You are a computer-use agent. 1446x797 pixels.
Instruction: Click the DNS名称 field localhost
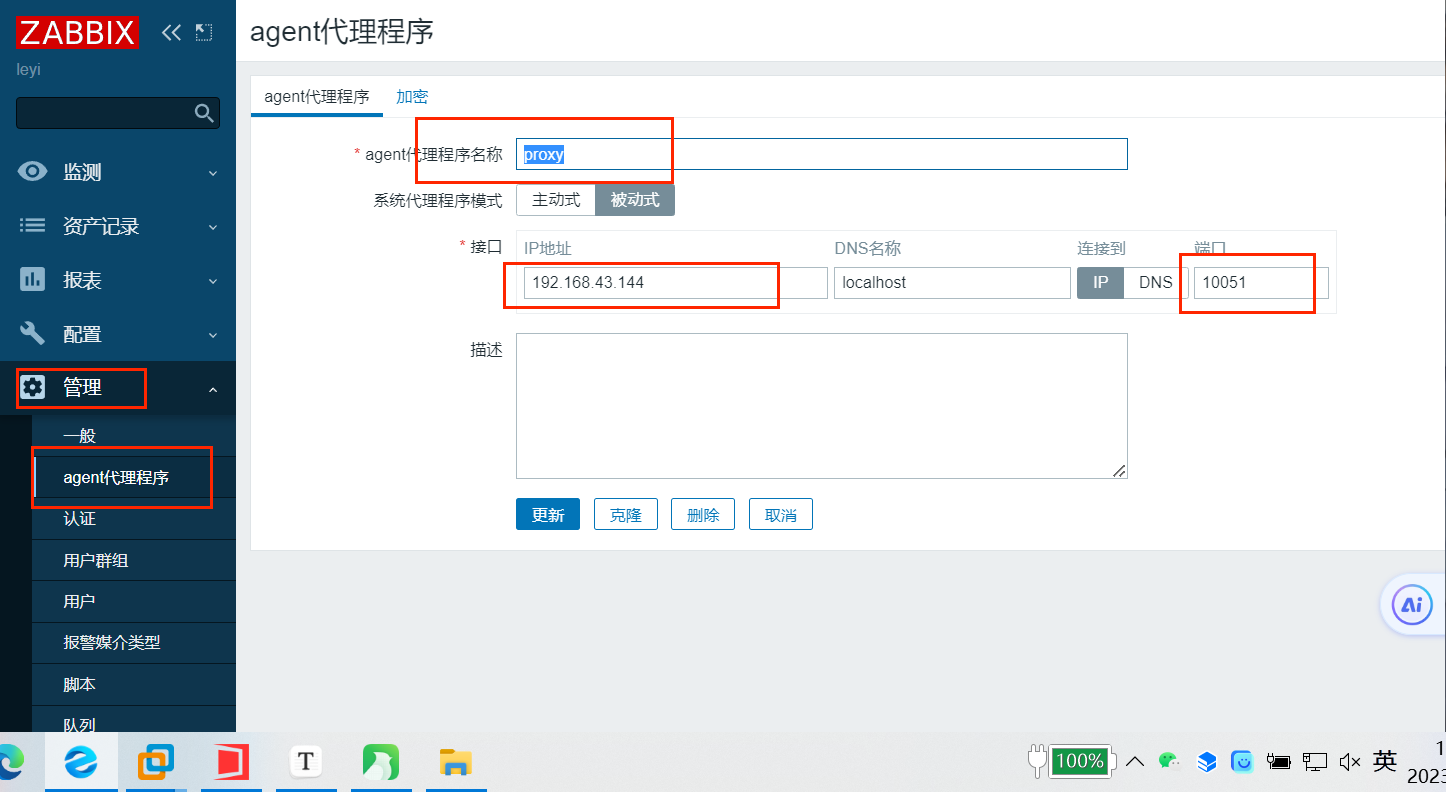click(952, 283)
